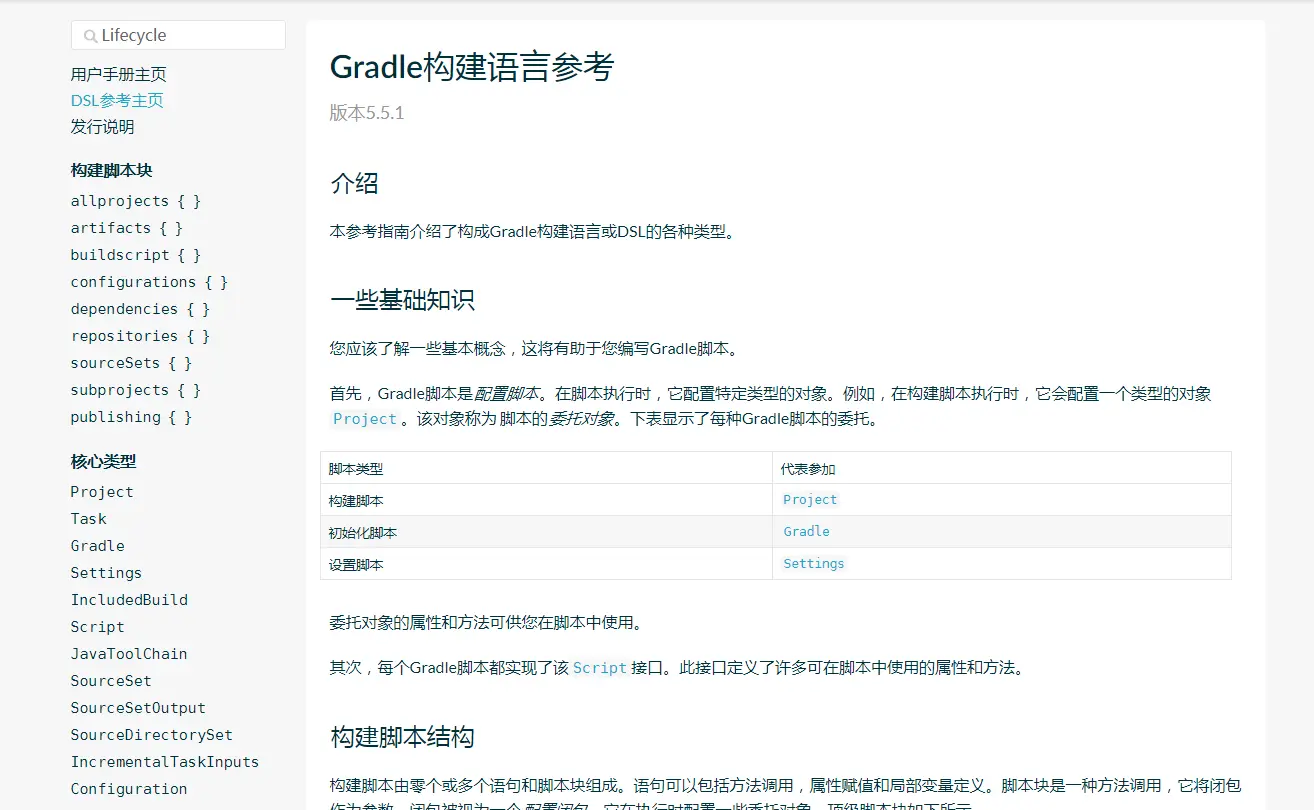The width and height of the screenshot is (1314, 810).
Task: Open Configuration type in the sidebar
Action: [x=129, y=789]
